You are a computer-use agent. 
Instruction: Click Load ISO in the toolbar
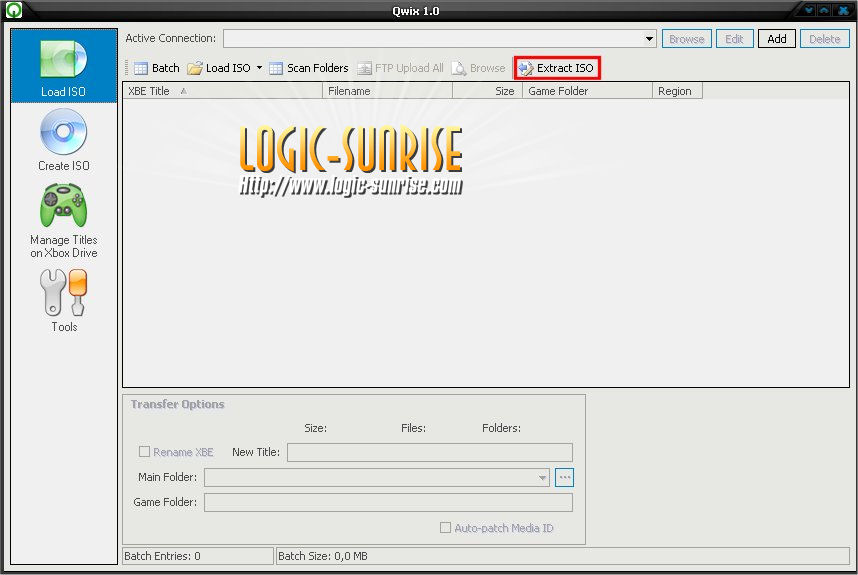click(219, 68)
